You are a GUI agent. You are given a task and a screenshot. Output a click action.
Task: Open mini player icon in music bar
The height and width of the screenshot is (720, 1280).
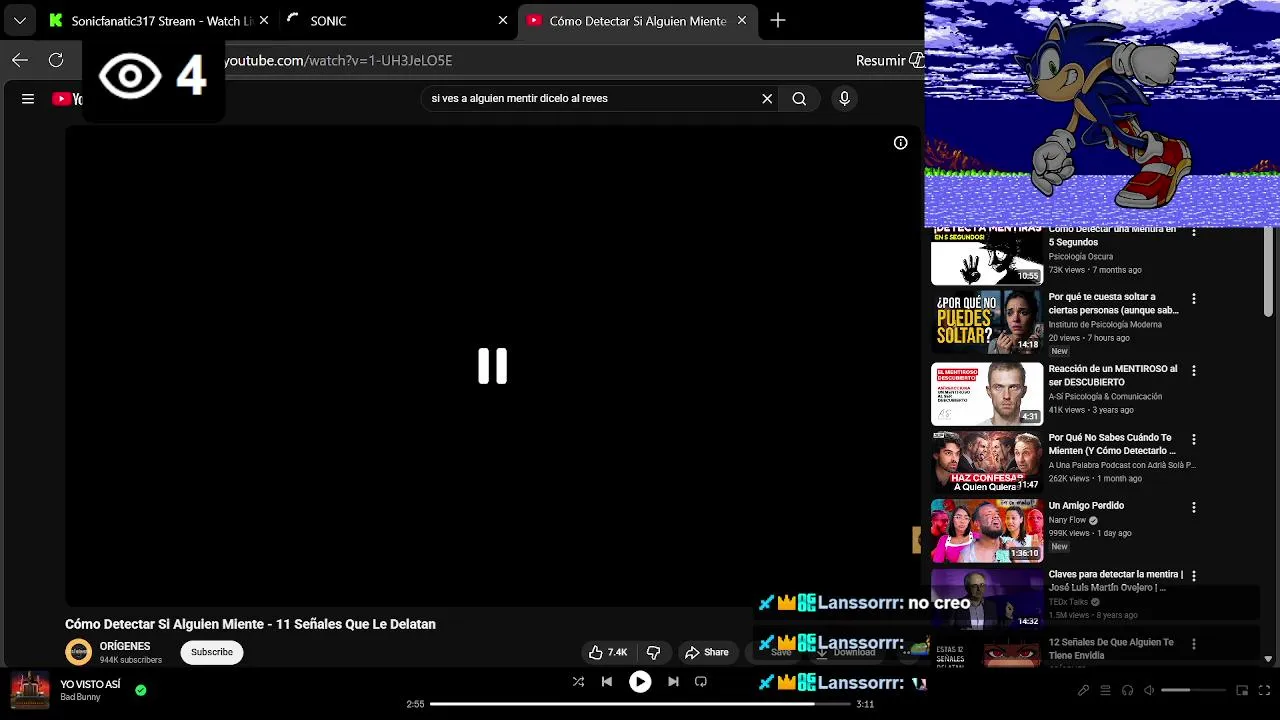pyautogui.click(x=1242, y=690)
